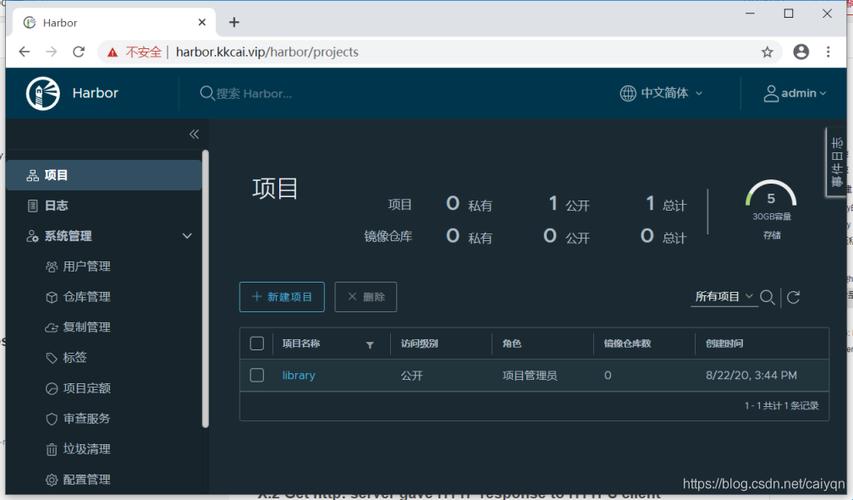Close the Harbor browser tab

click(202, 22)
